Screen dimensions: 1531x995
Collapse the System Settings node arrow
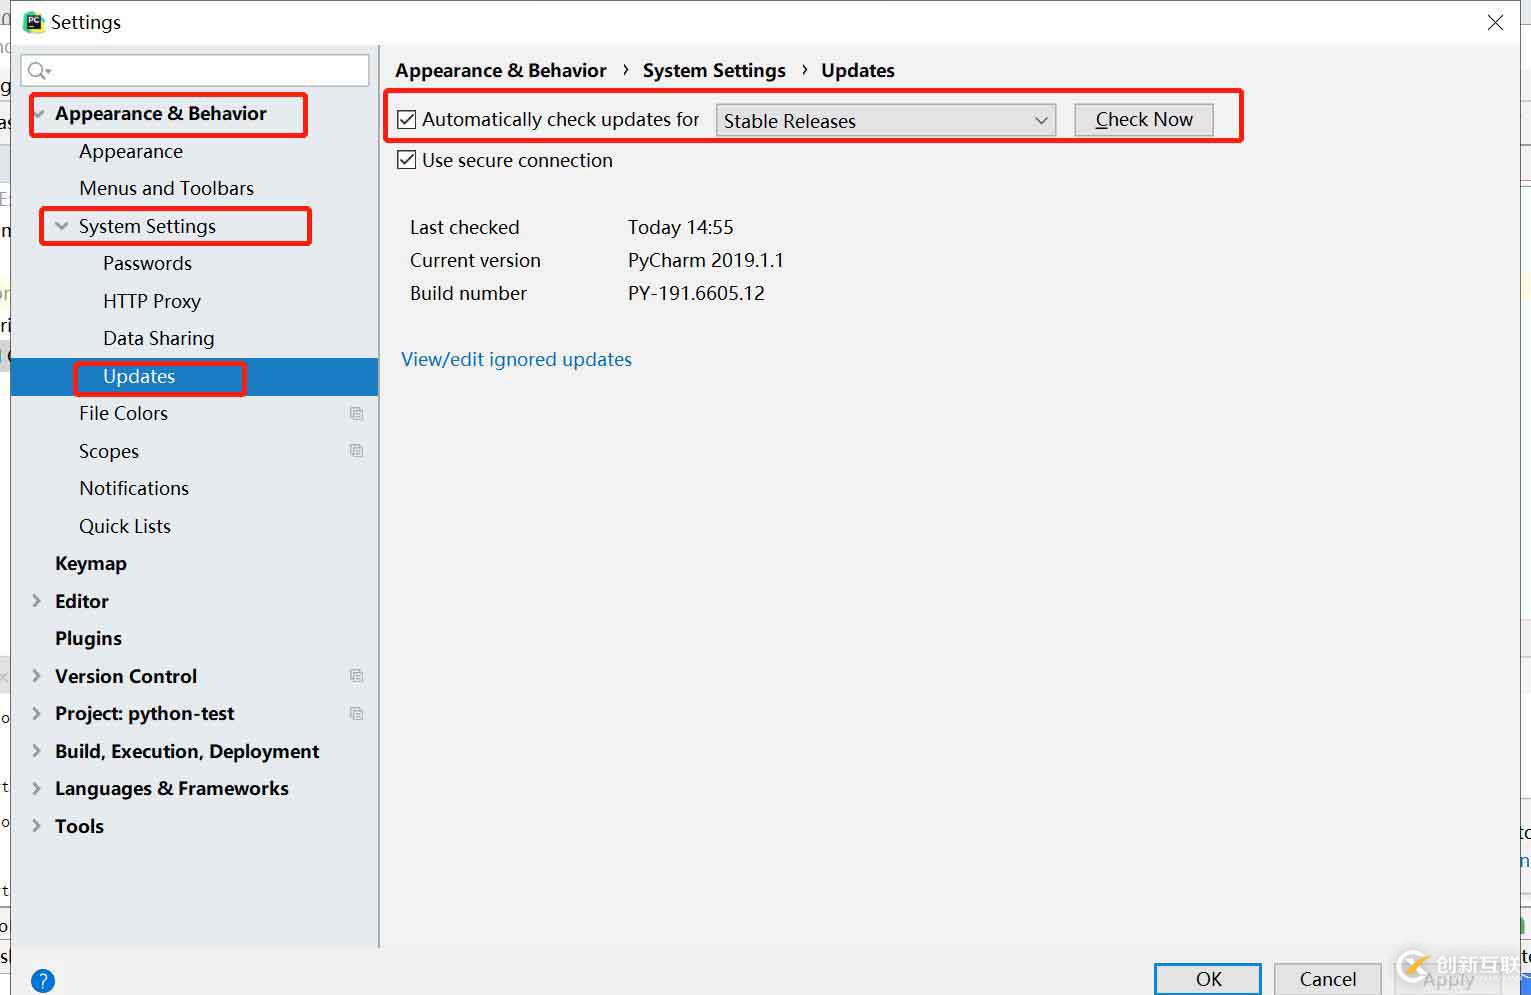click(x=62, y=226)
